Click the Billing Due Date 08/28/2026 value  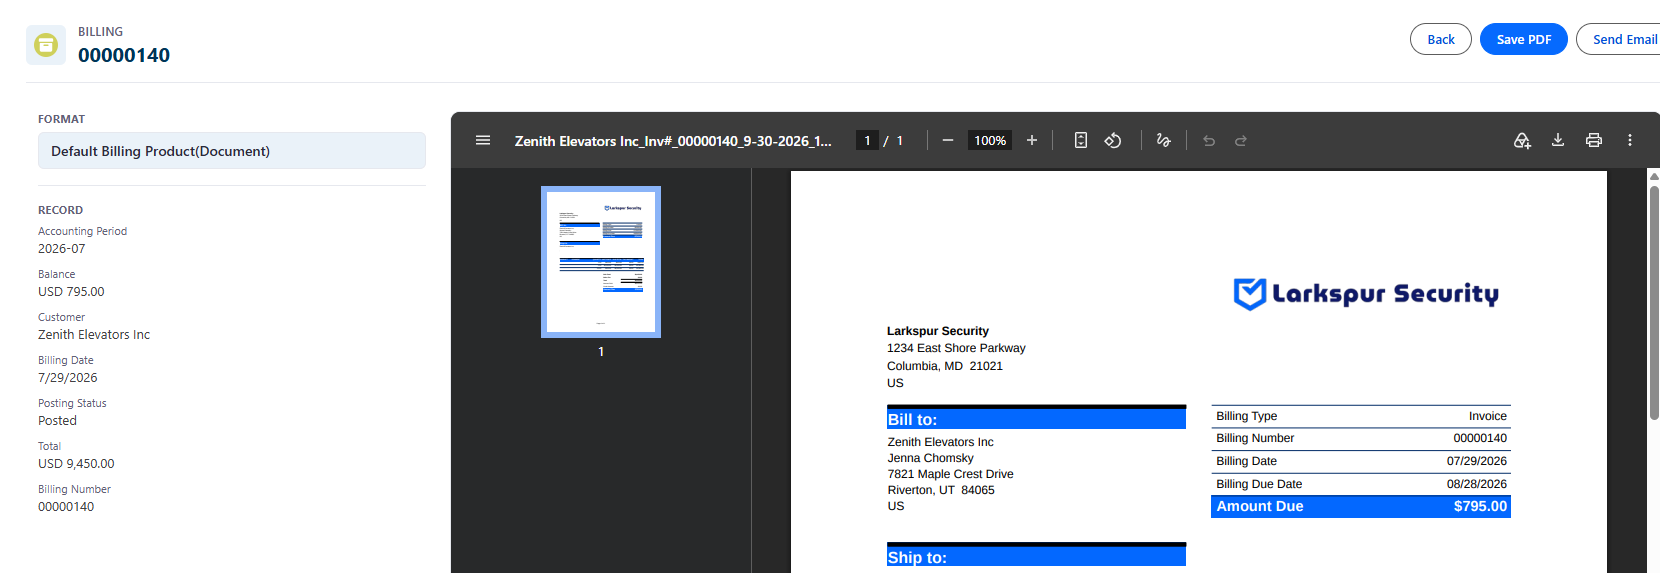pyautogui.click(x=1476, y=484)
